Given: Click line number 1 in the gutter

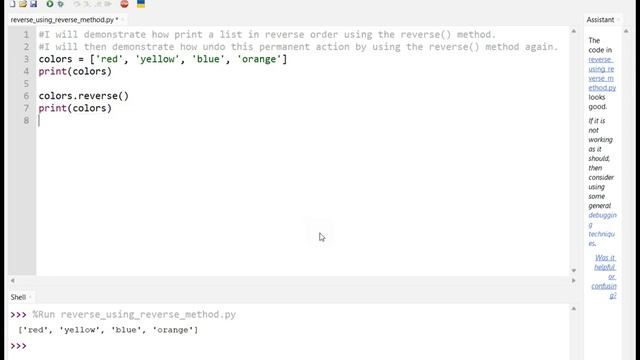Looking at the screenshot, I should (x=27, y=35).
